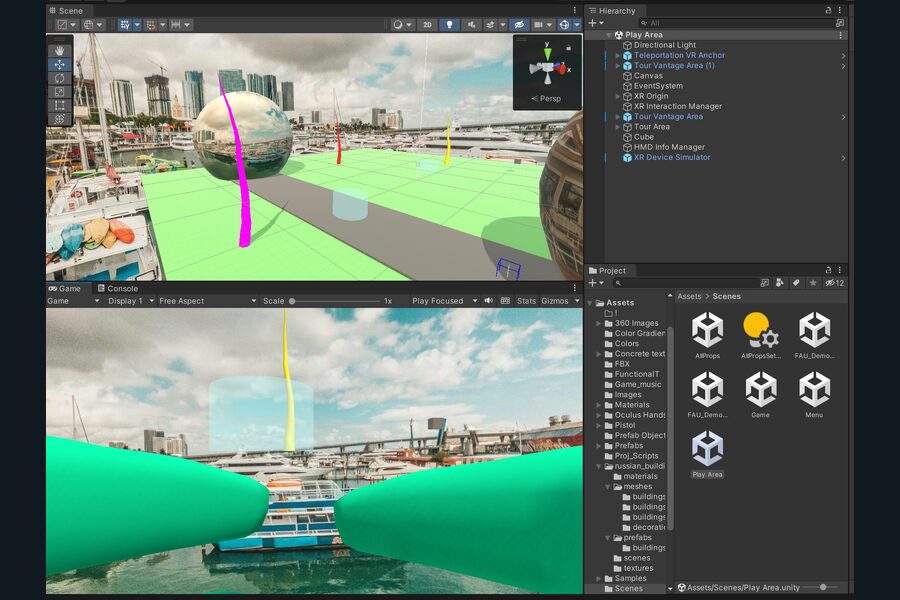Image resolution: width=900 pixels, height=600 pixels.
Task: Click the Project panel favorites star icon
Action: [x=813, y=282]
